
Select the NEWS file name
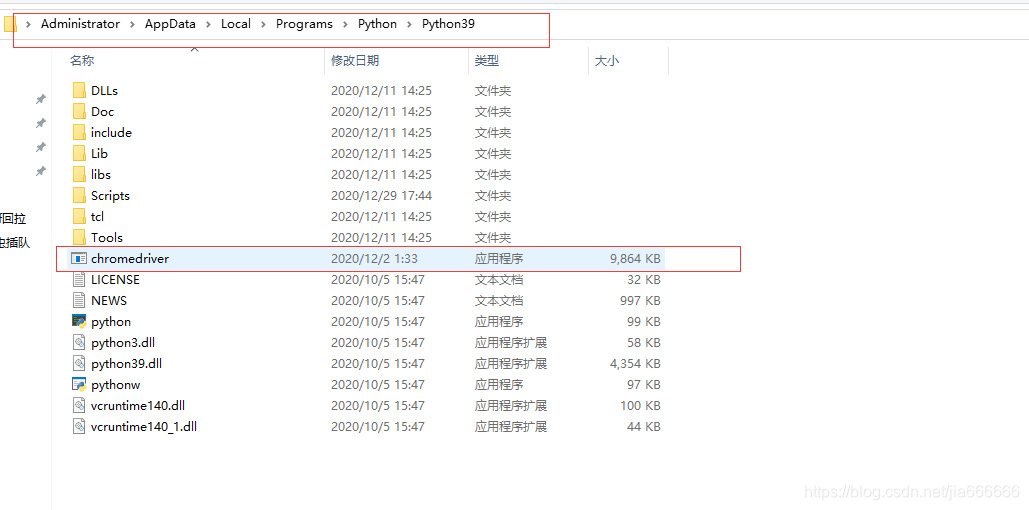[x=109, y=301]
